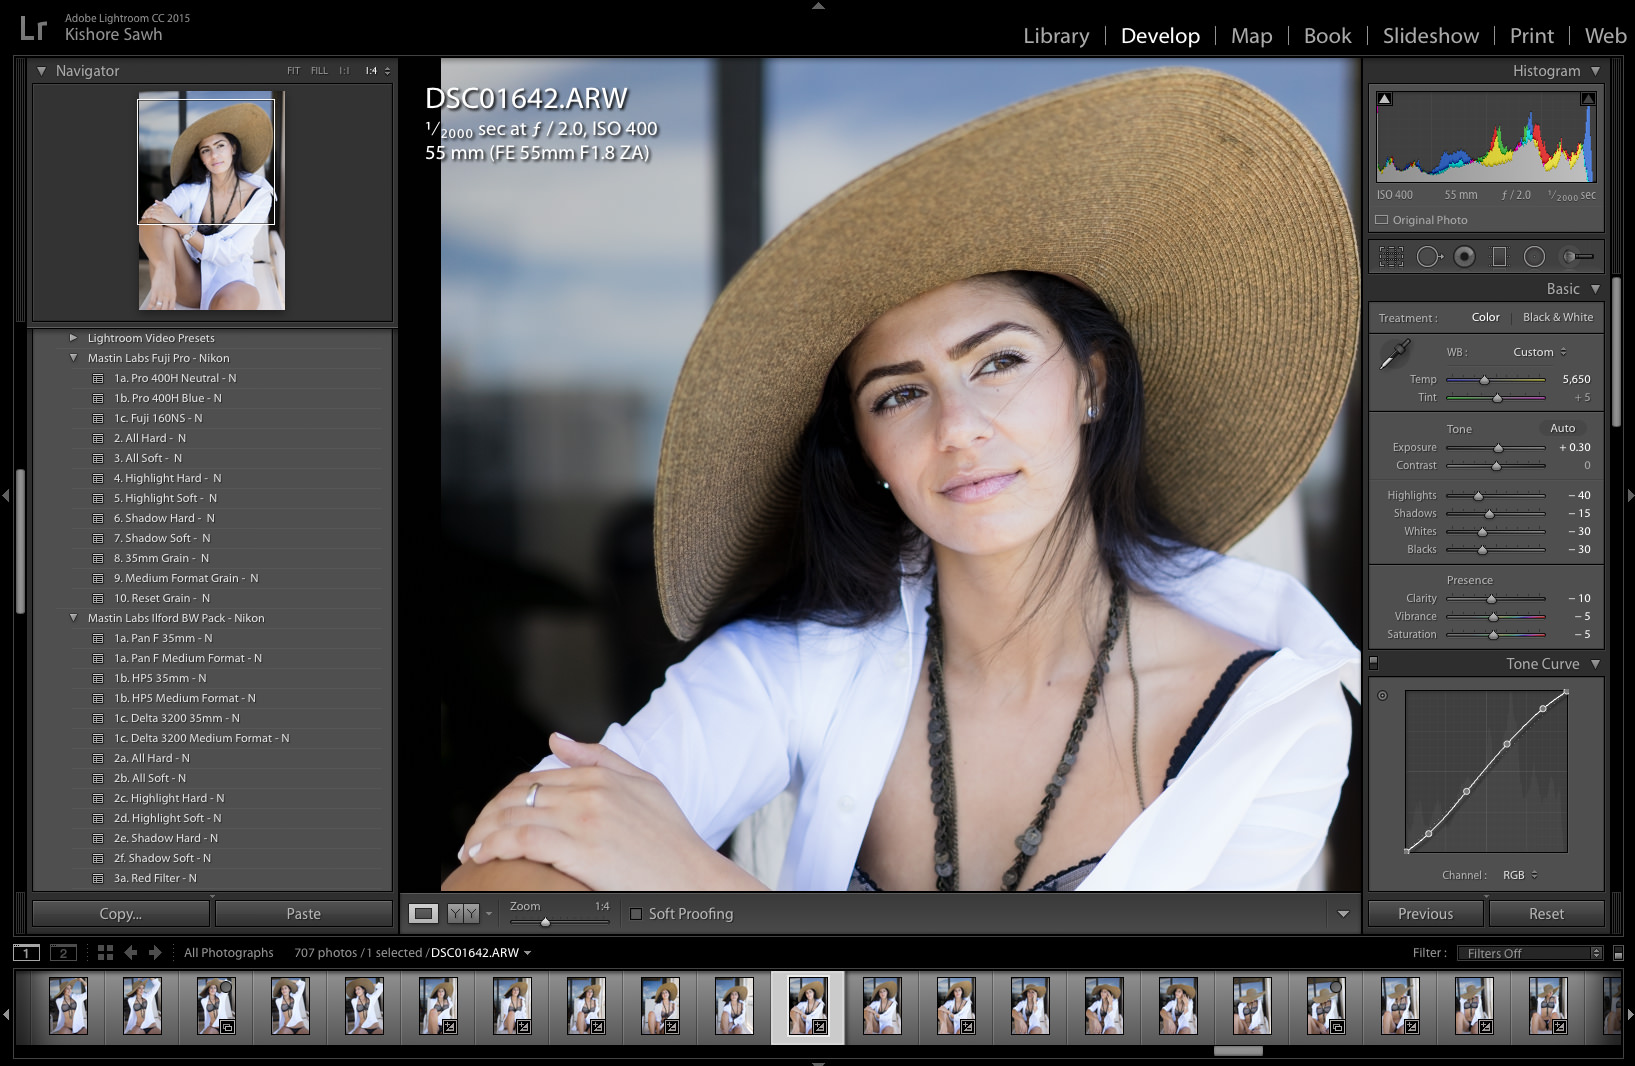The width and height of the screenshot is (1635, 1066).
Task: Select the Graduated Filter tool
Action: [1499, 257]
